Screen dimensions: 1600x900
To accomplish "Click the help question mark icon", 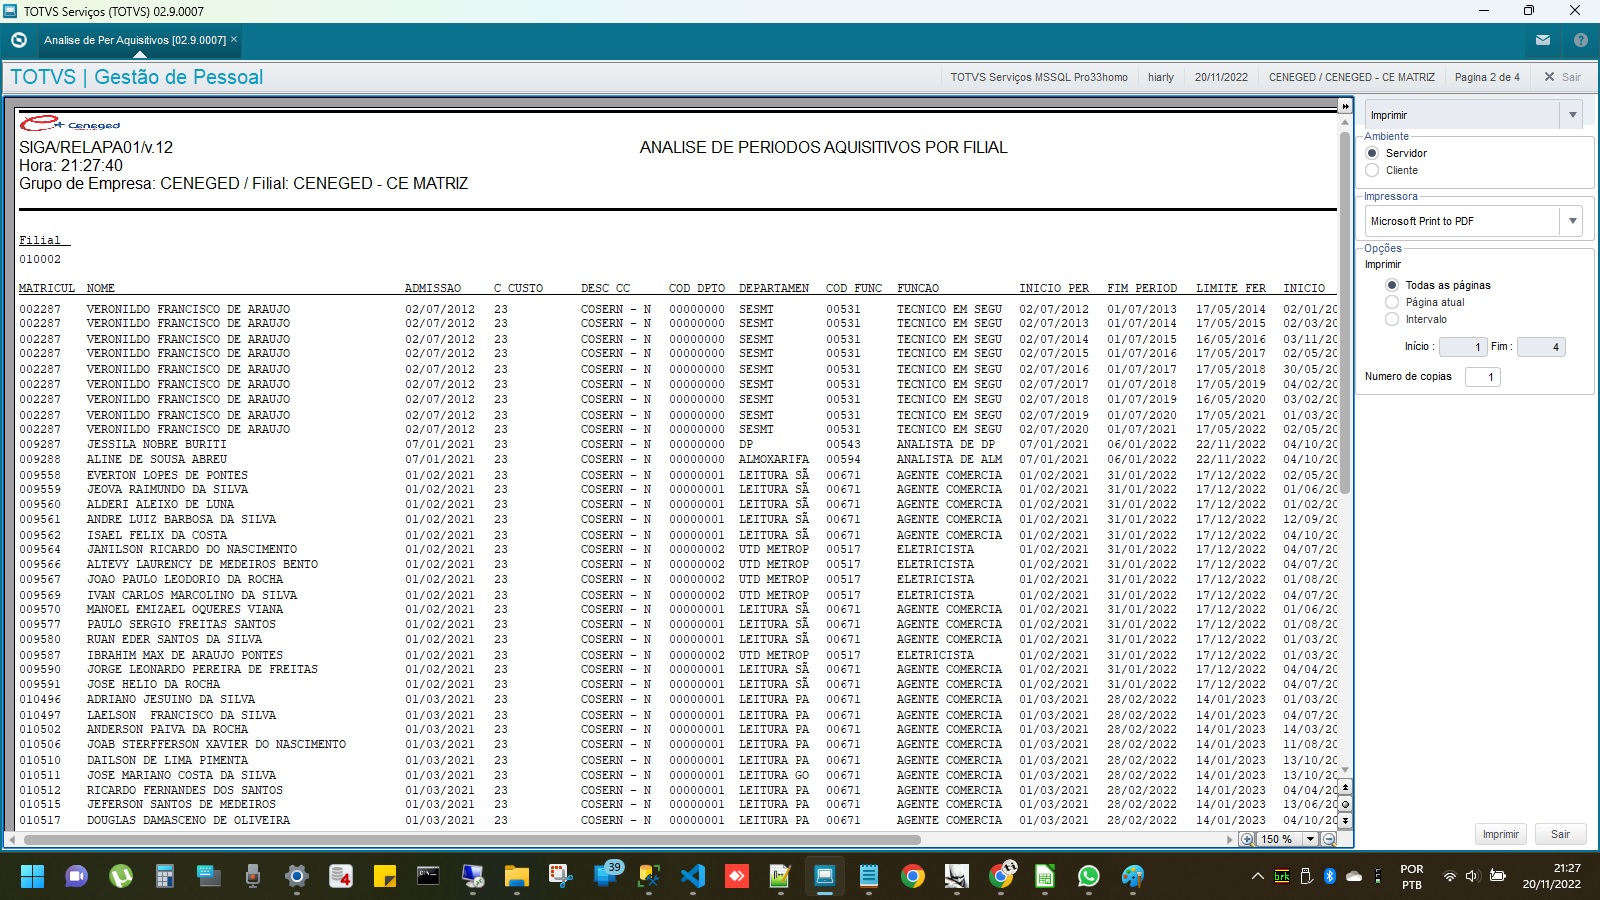I will pyautogui.click(x=1580, y=40).
